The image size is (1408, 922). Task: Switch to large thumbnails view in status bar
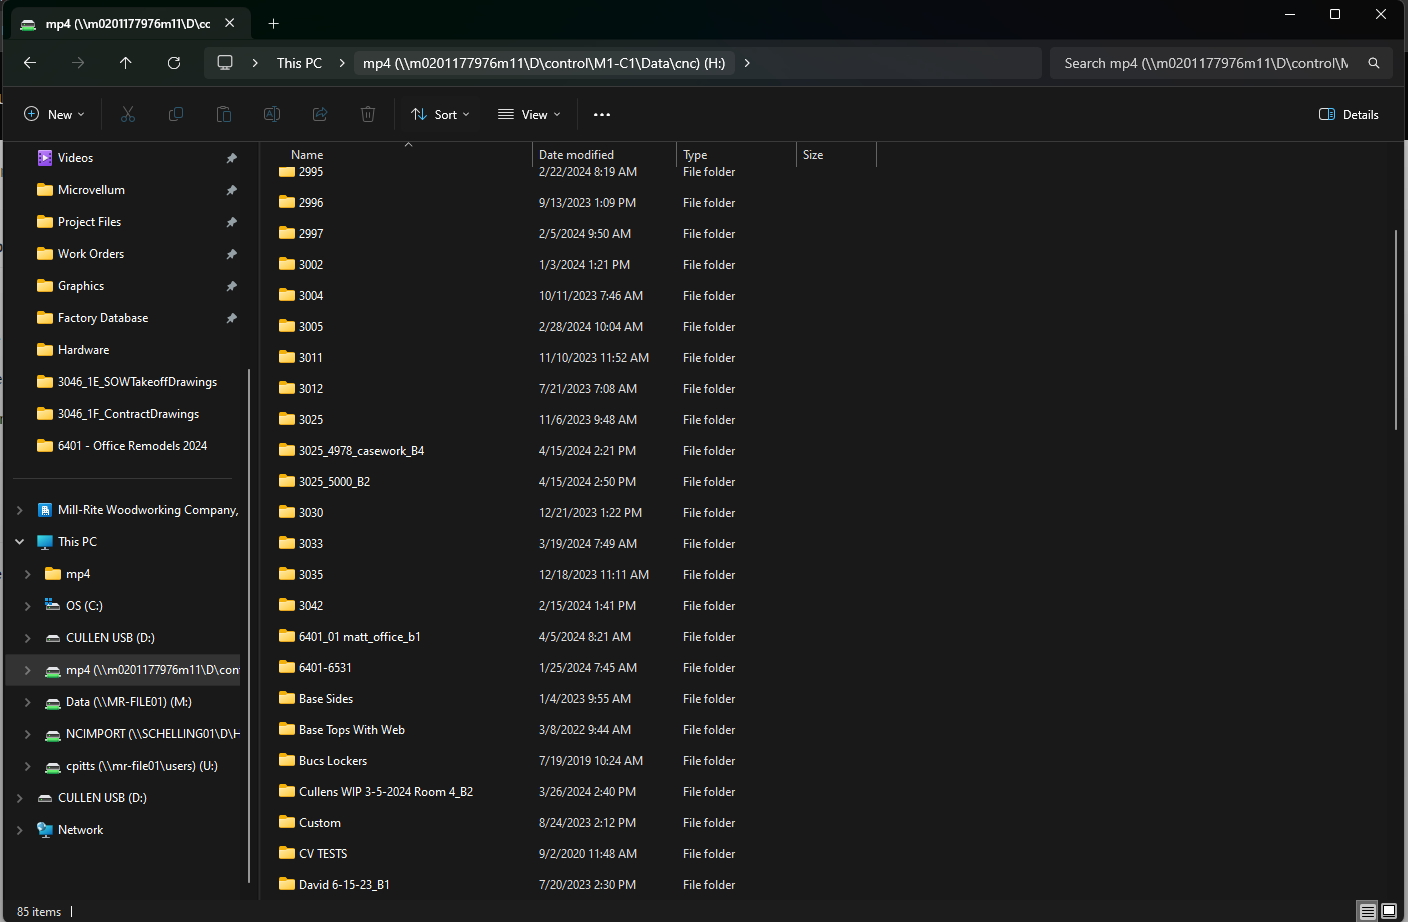[1389, 911]
